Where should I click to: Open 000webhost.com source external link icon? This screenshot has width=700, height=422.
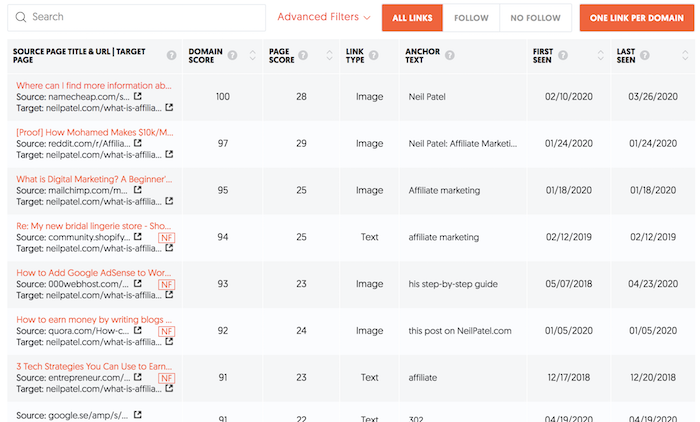pos(138,284)
